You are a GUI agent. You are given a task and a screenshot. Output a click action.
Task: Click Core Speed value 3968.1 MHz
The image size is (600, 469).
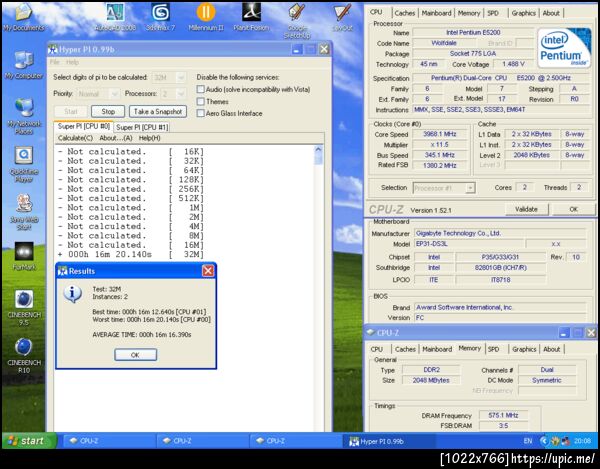click(x=439, y=134)
